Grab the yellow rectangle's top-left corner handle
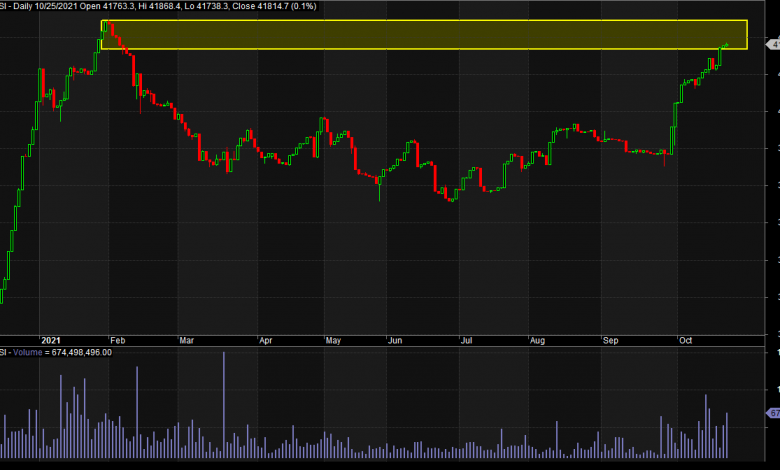780x470 pixels. tap(102, 21)
